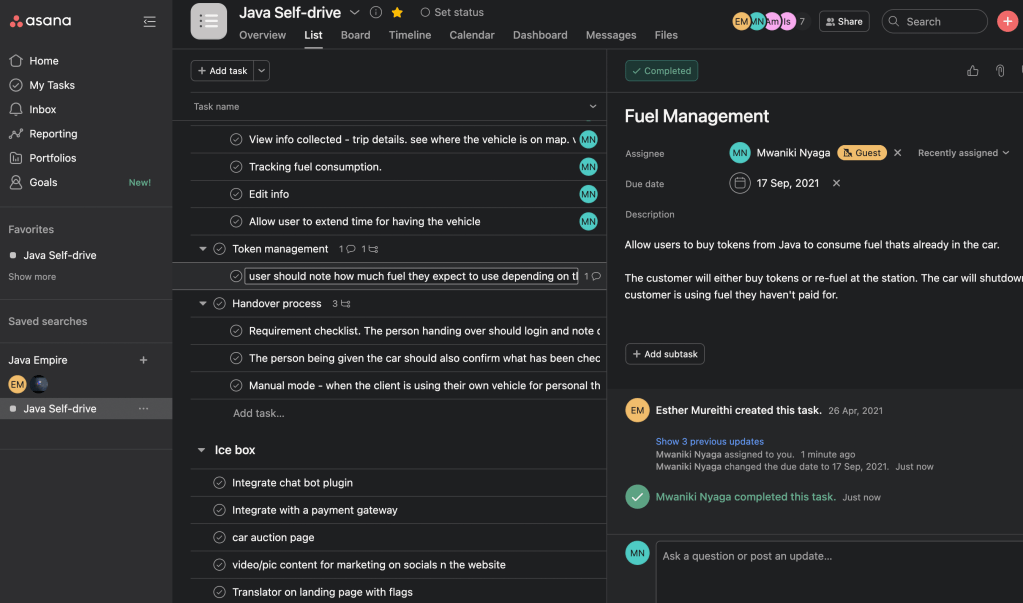This screenshot has height=603, width=1023.
Task: Click the red plus create button
Action: (1006, 21)
